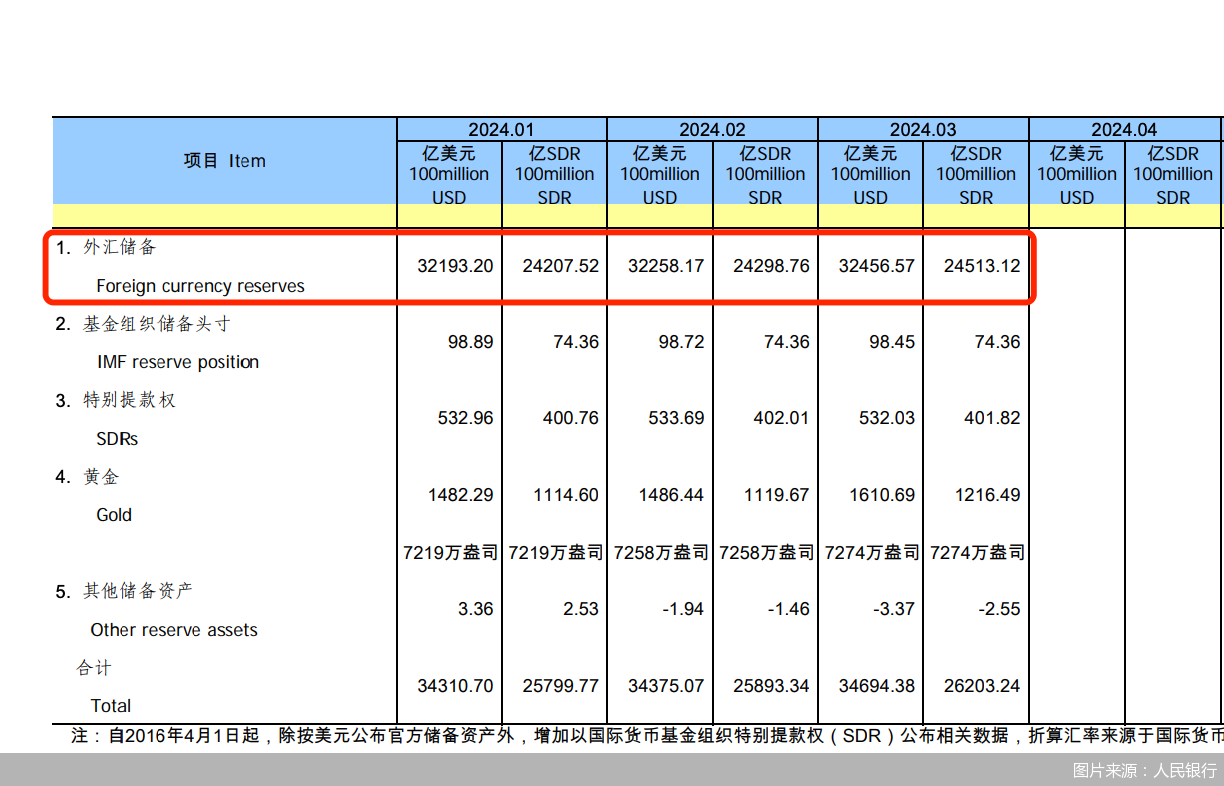Click 7219万盎司 in the 2024.01 USD column
1224x786 pixels.
coord(450,552)
